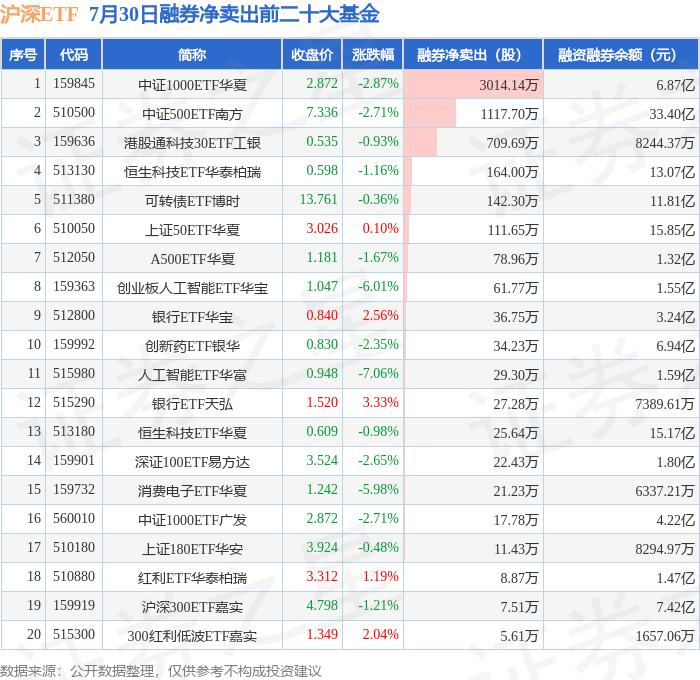Click the 序号 column header
Screen dimensions: 700x680
click(23, 54)
